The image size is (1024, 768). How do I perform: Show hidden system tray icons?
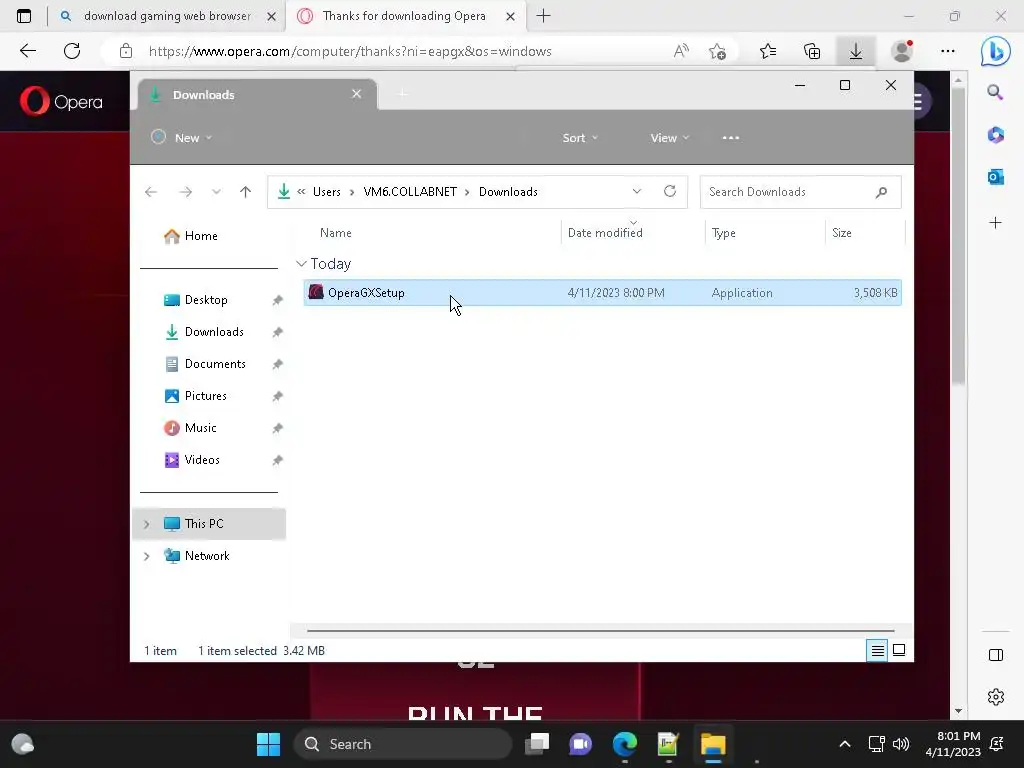844,744
